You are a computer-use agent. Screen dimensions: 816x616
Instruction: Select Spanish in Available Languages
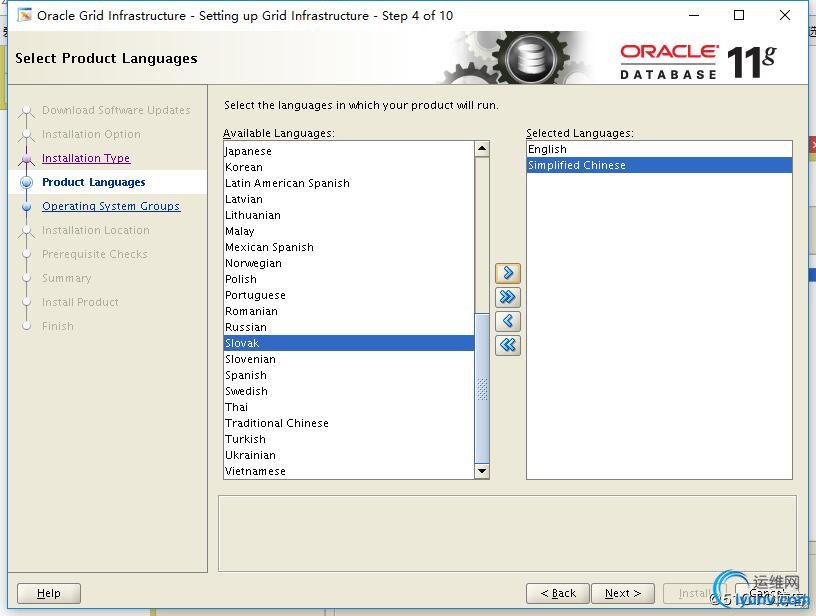coord(349,375)
